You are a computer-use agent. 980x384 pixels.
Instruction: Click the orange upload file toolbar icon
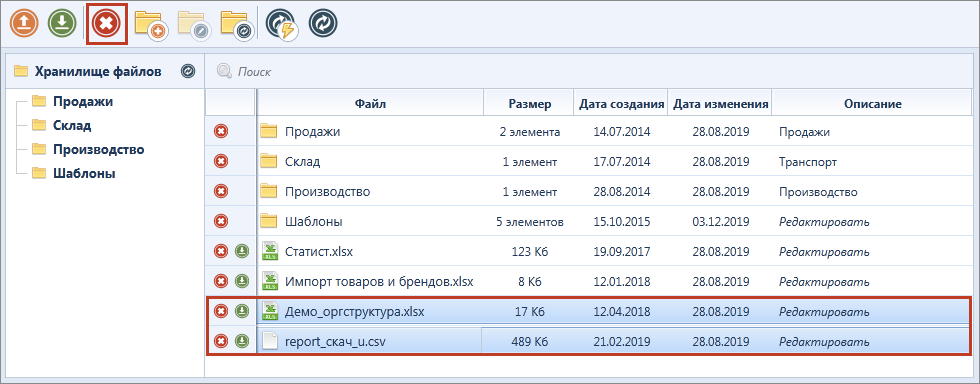[24, 24]
